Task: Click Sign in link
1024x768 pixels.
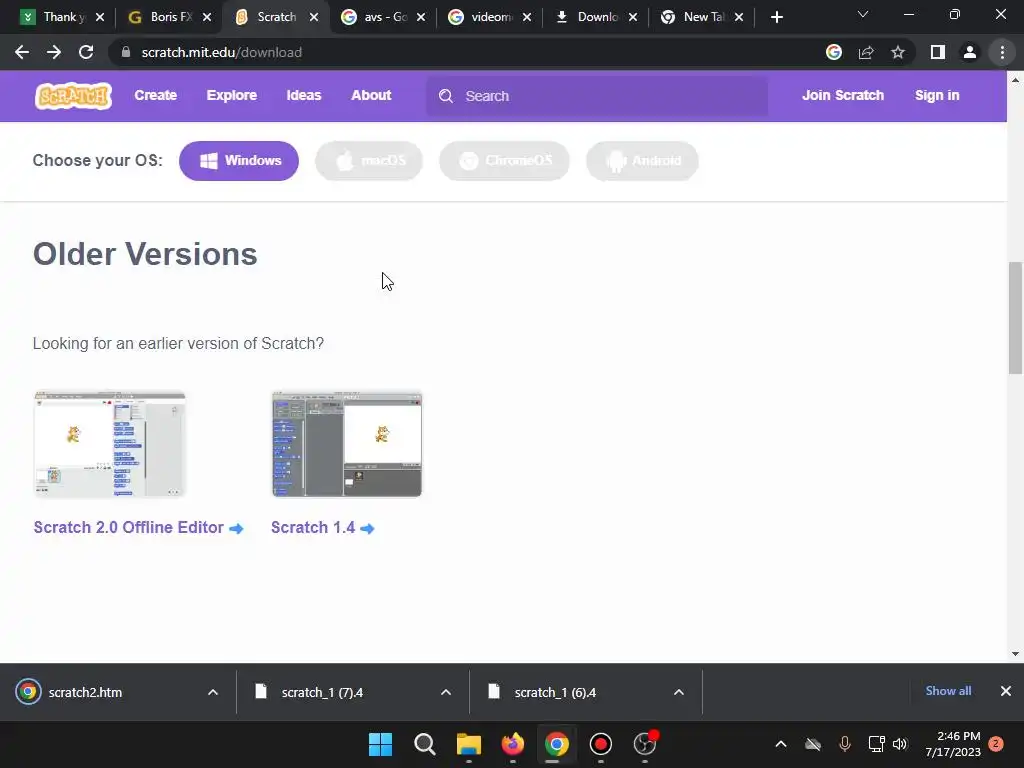Action: tap(936, 95)
